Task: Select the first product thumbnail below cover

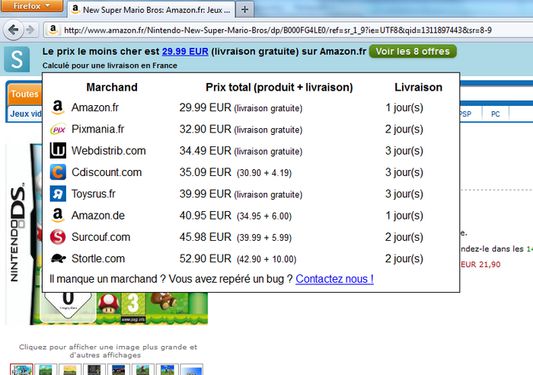Action: tap(21, 370)
